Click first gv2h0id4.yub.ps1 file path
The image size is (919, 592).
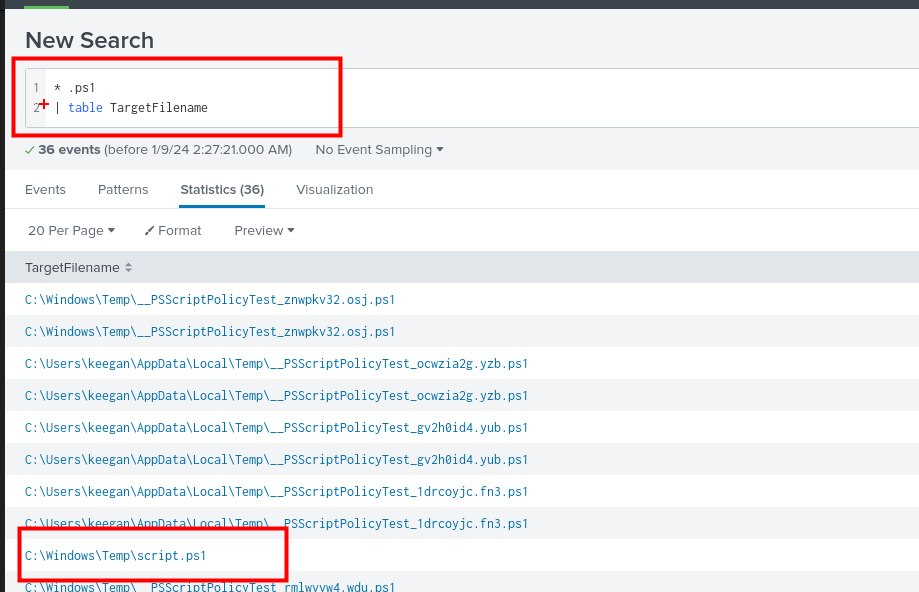tap(276, 428)
